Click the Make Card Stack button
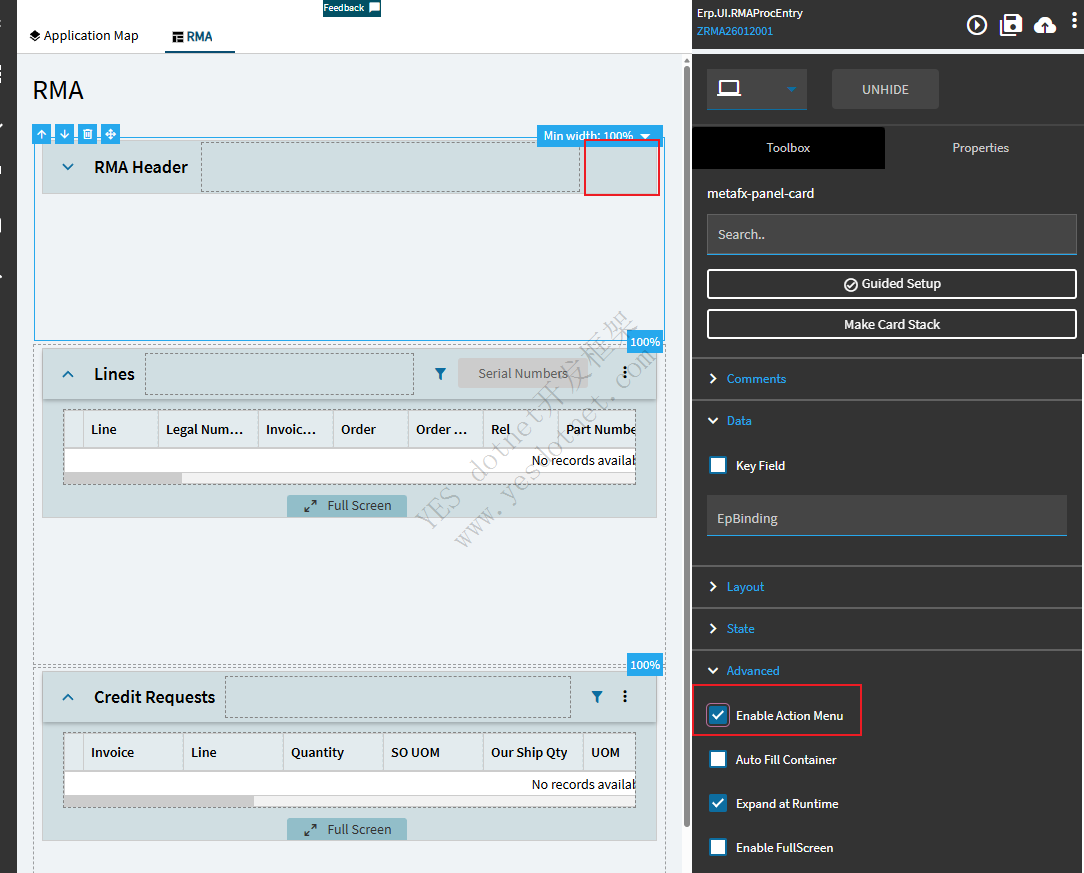The width and height of the screenshot is (1084, 873). 891,324
